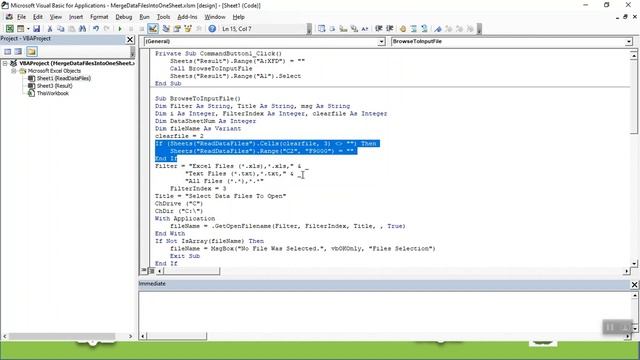Viewport: 640px width, 360px height.
Task: Click the Uncomment Block toolbar icon
Action: [424, 29]
